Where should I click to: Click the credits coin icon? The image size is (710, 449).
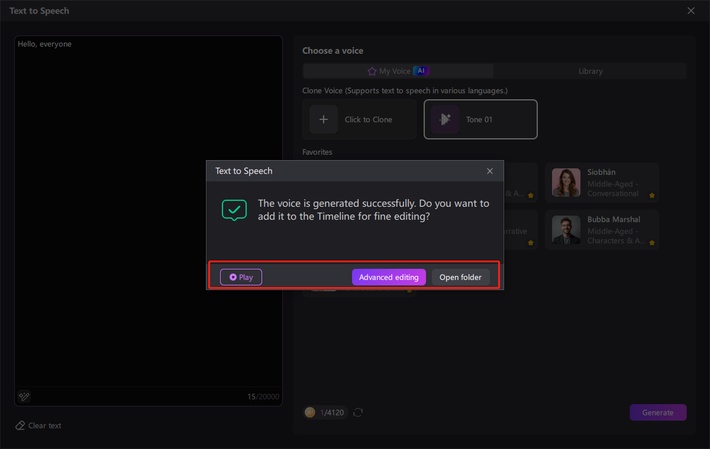click(310, 412)
